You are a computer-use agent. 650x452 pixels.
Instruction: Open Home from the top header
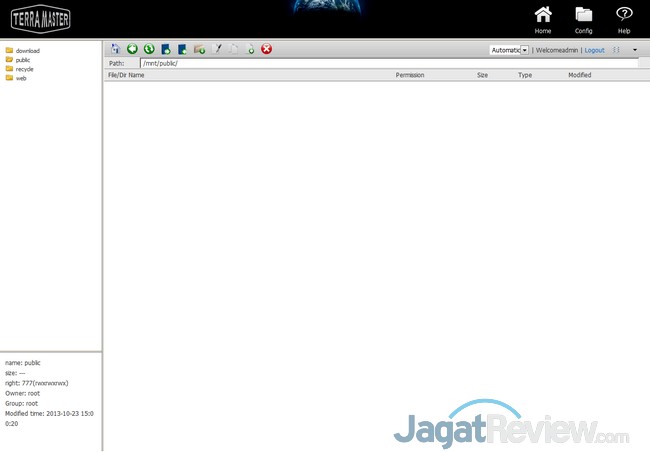[x=543, y=20]
